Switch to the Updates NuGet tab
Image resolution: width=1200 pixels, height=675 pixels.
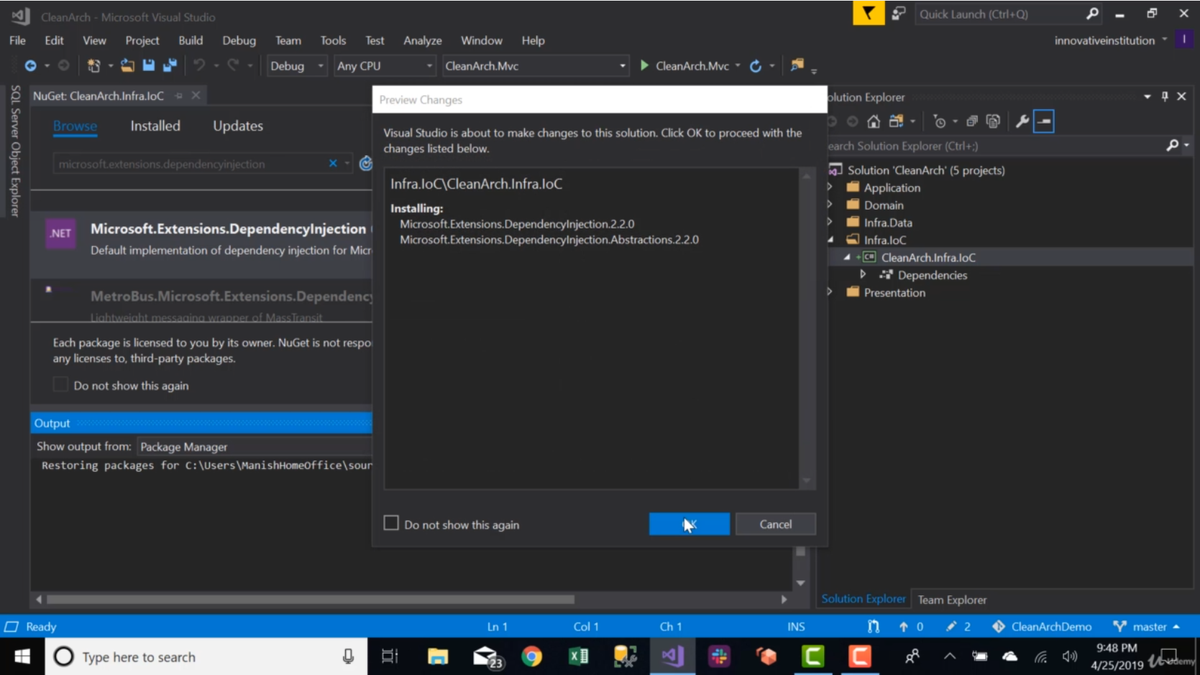238,126
